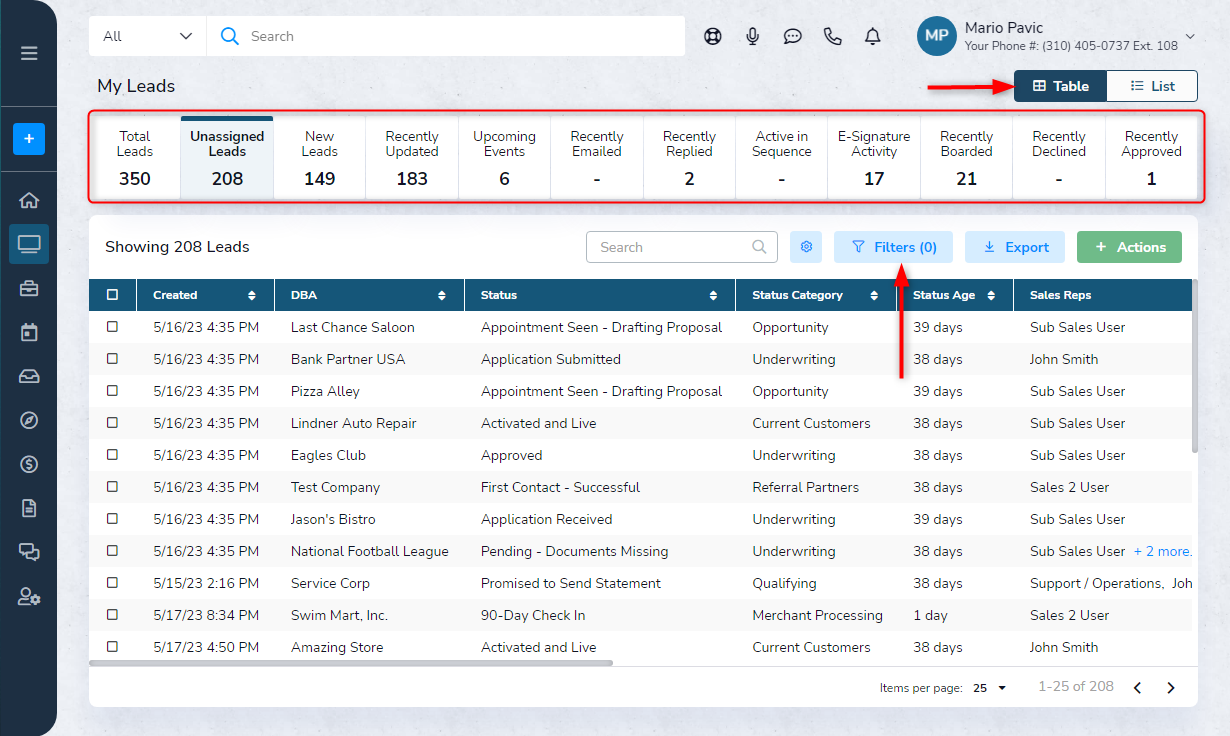Switch to List view
The image size is (1230, 736).
(1152, 86)
